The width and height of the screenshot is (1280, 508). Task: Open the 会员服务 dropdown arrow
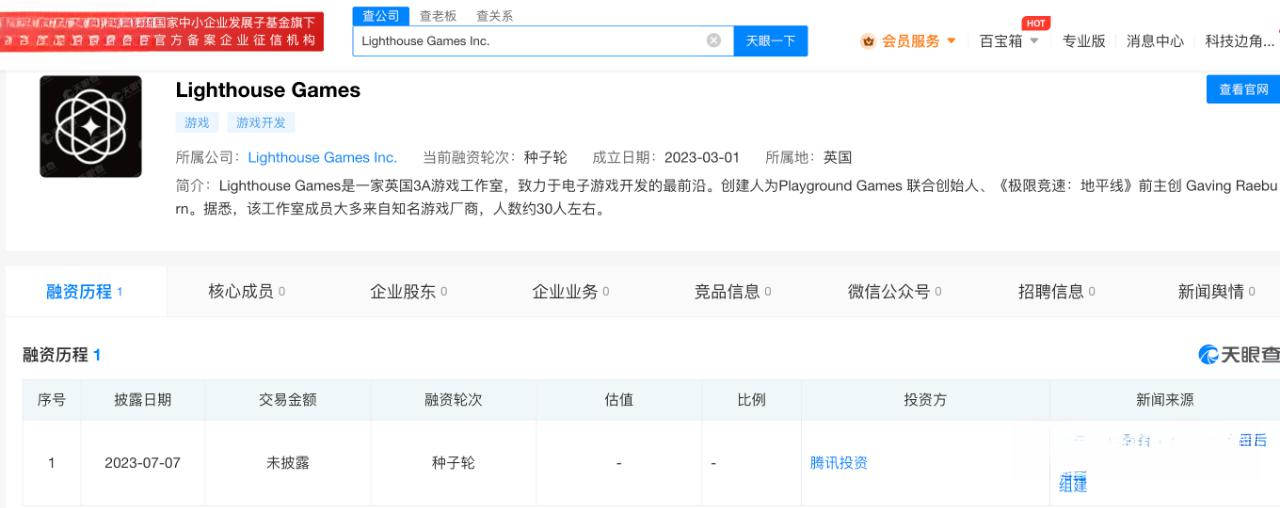click(x=951, y=41)
